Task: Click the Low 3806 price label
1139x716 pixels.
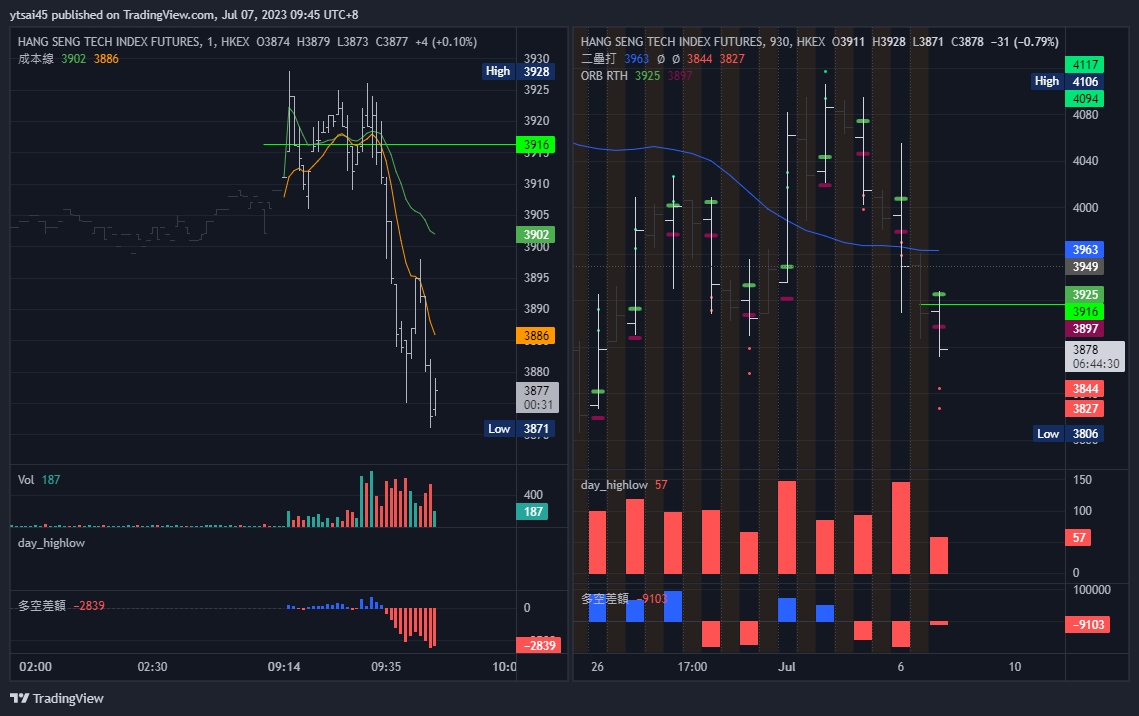Action: 1069,434
